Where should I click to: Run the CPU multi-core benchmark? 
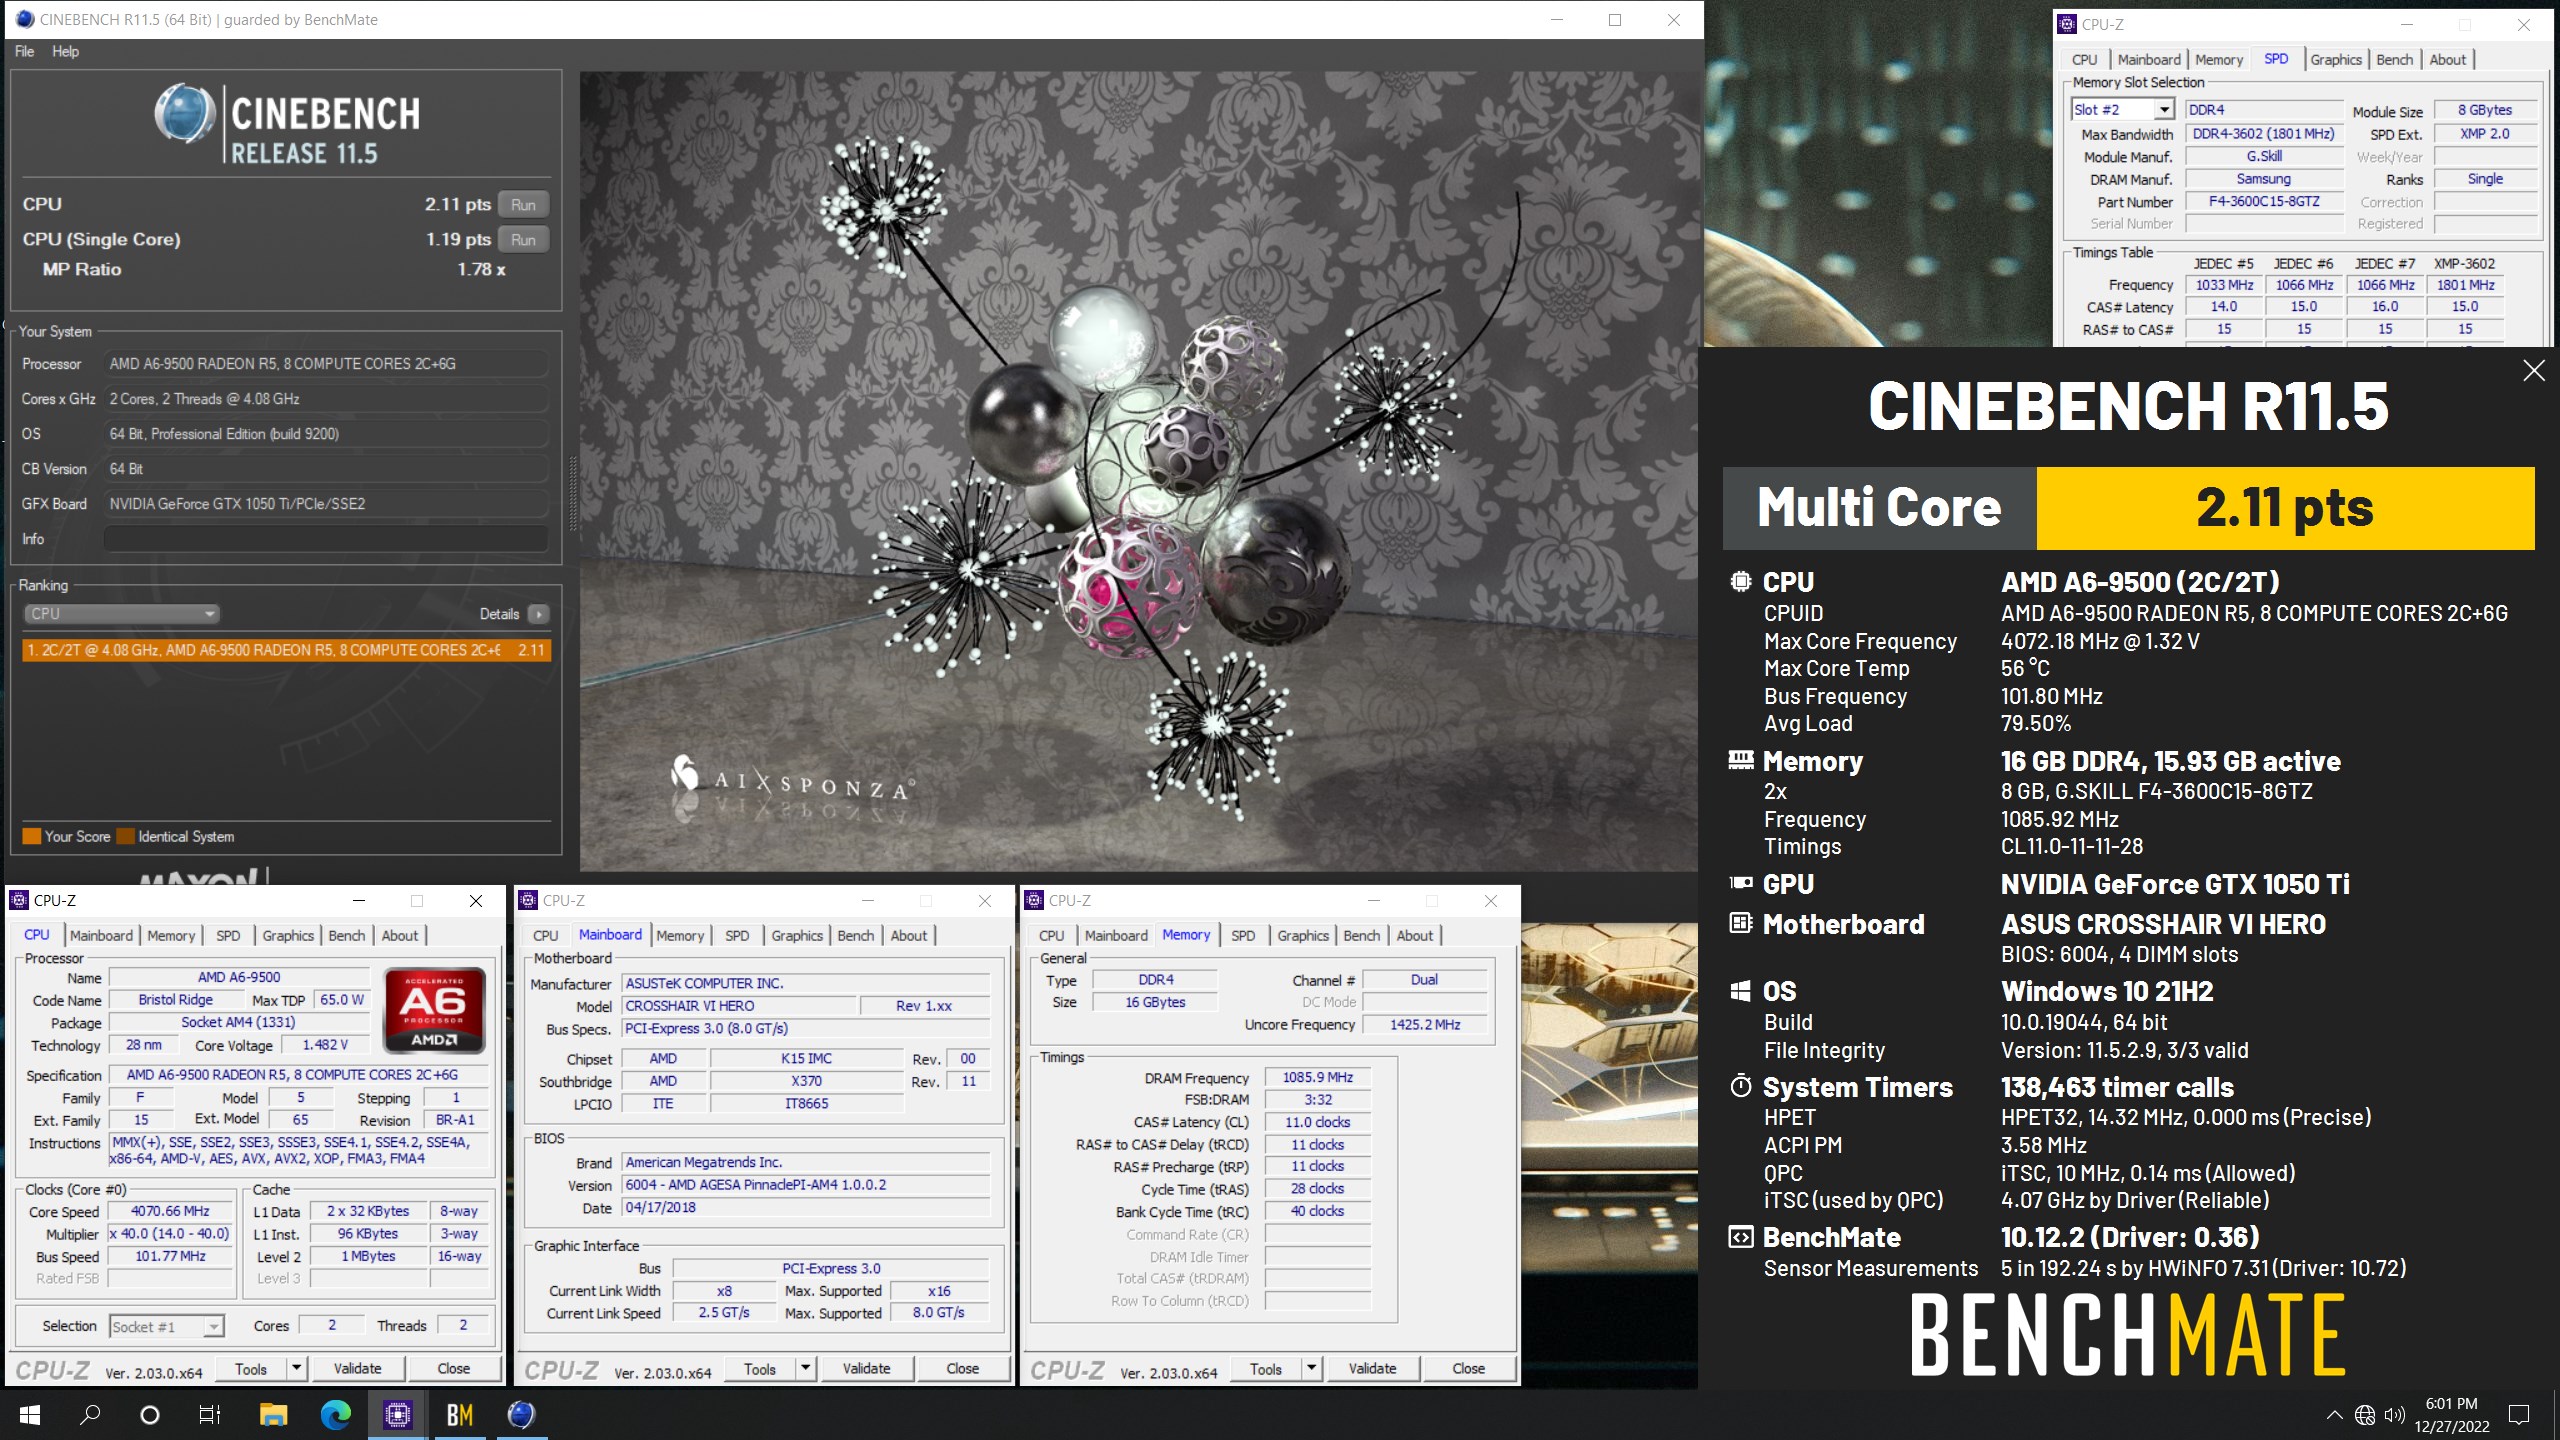(x=523, y=204)
